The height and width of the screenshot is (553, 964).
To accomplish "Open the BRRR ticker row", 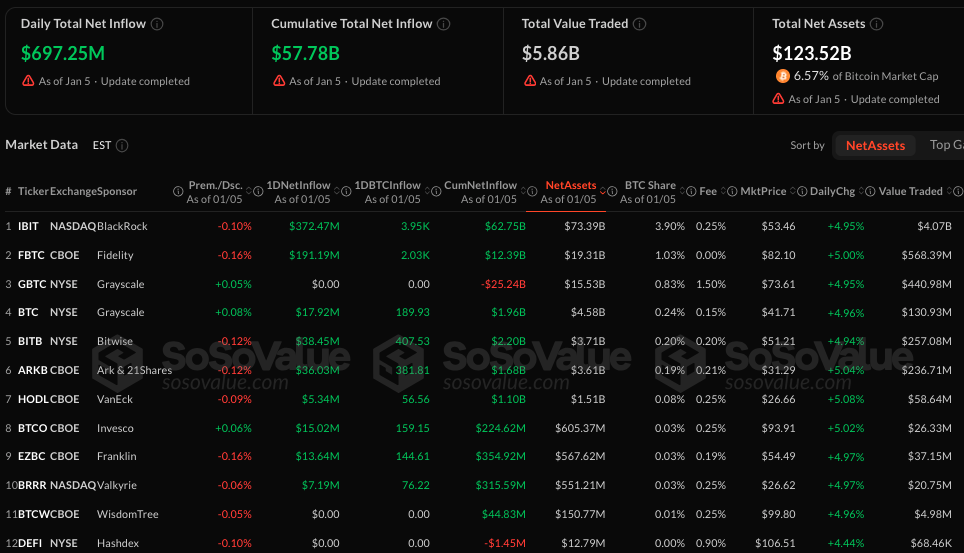I will click(x=482, y=485).
